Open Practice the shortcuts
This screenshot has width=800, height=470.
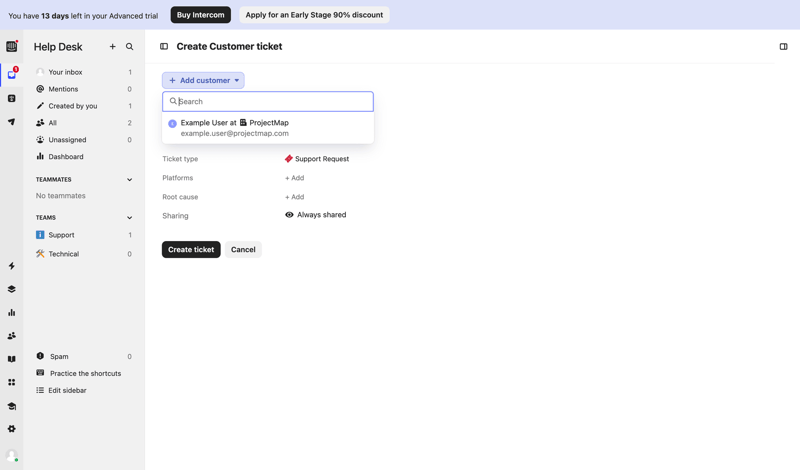84,373
